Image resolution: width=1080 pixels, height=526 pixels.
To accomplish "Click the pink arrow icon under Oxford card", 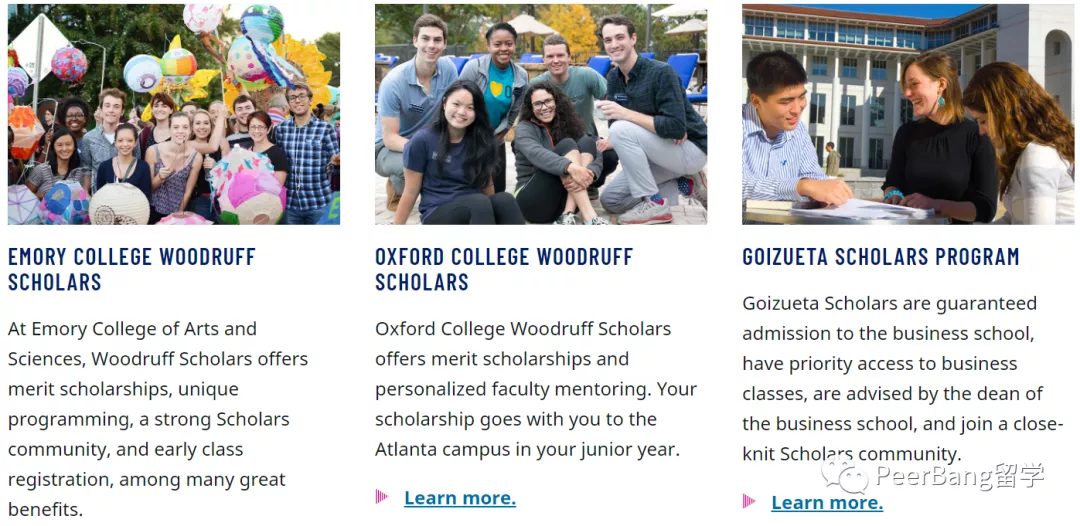I will [381, 497].
